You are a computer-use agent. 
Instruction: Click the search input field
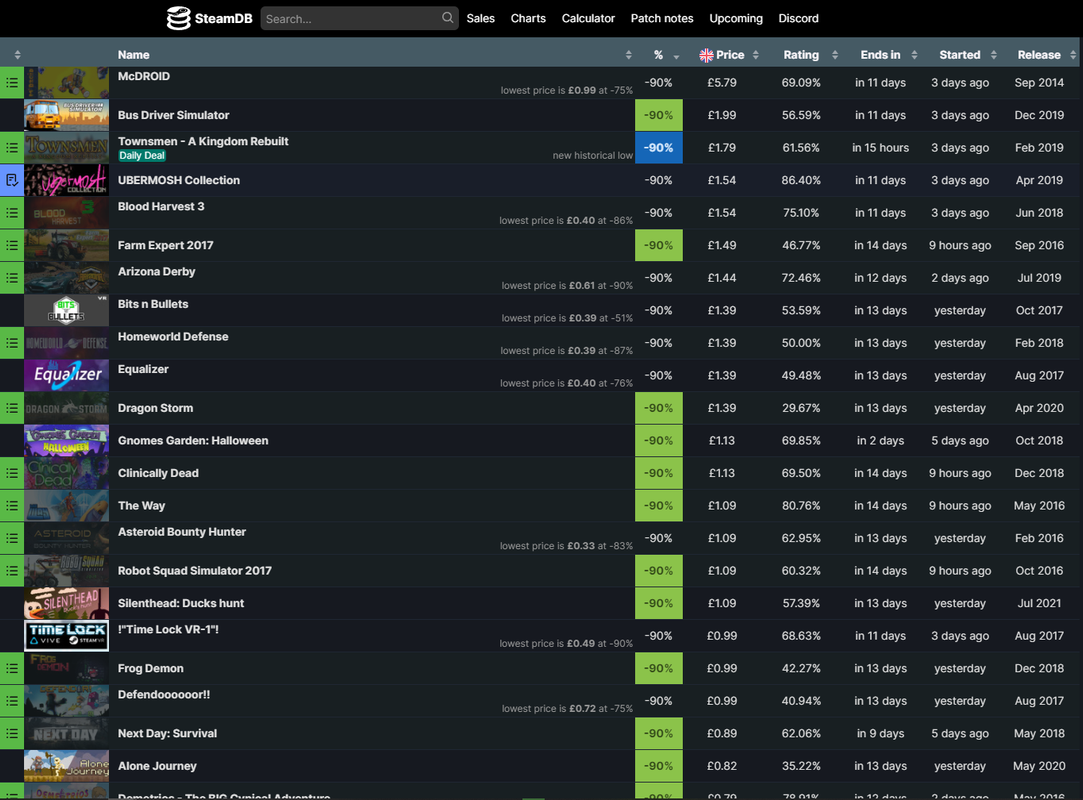coord(352,19)
